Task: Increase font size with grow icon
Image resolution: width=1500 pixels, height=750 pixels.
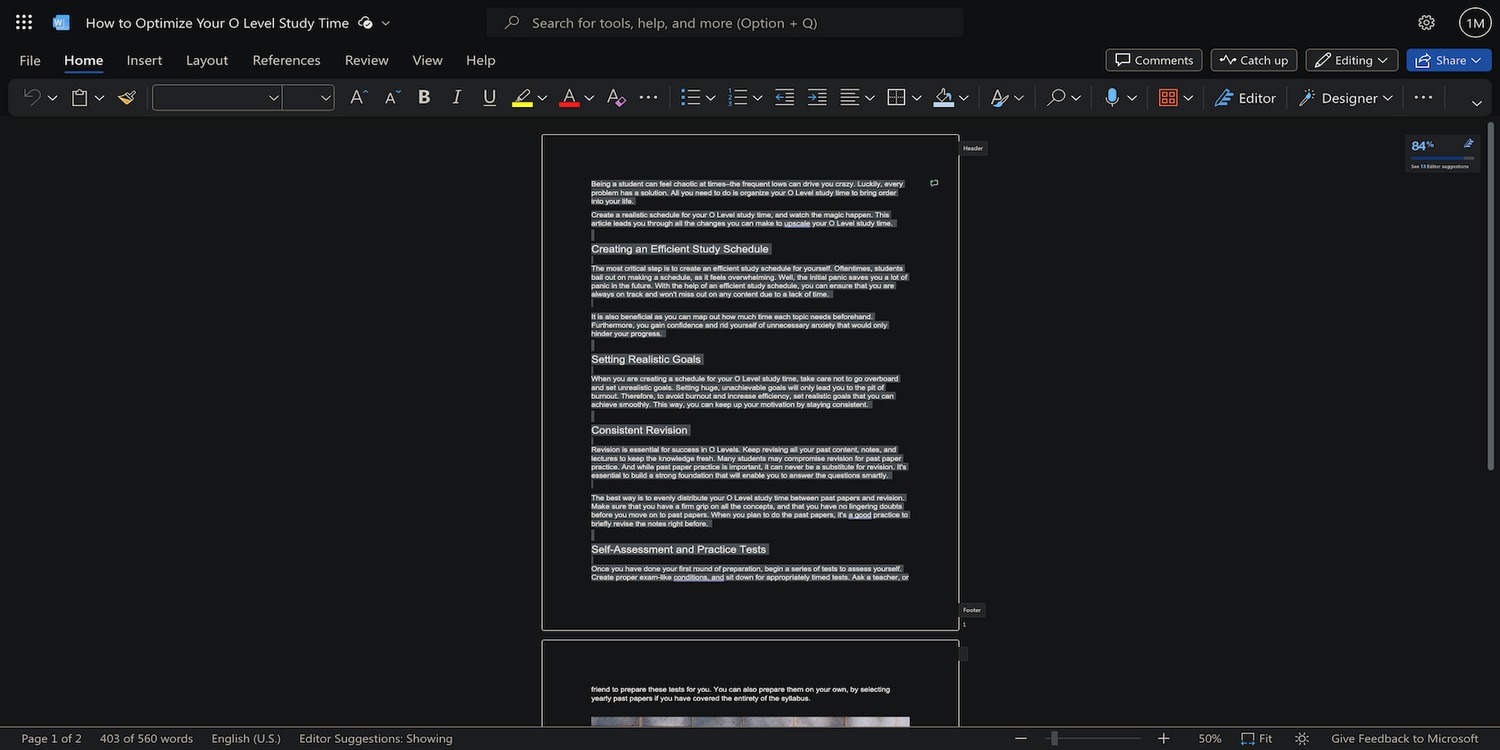Action: click(x=358, y=97)
